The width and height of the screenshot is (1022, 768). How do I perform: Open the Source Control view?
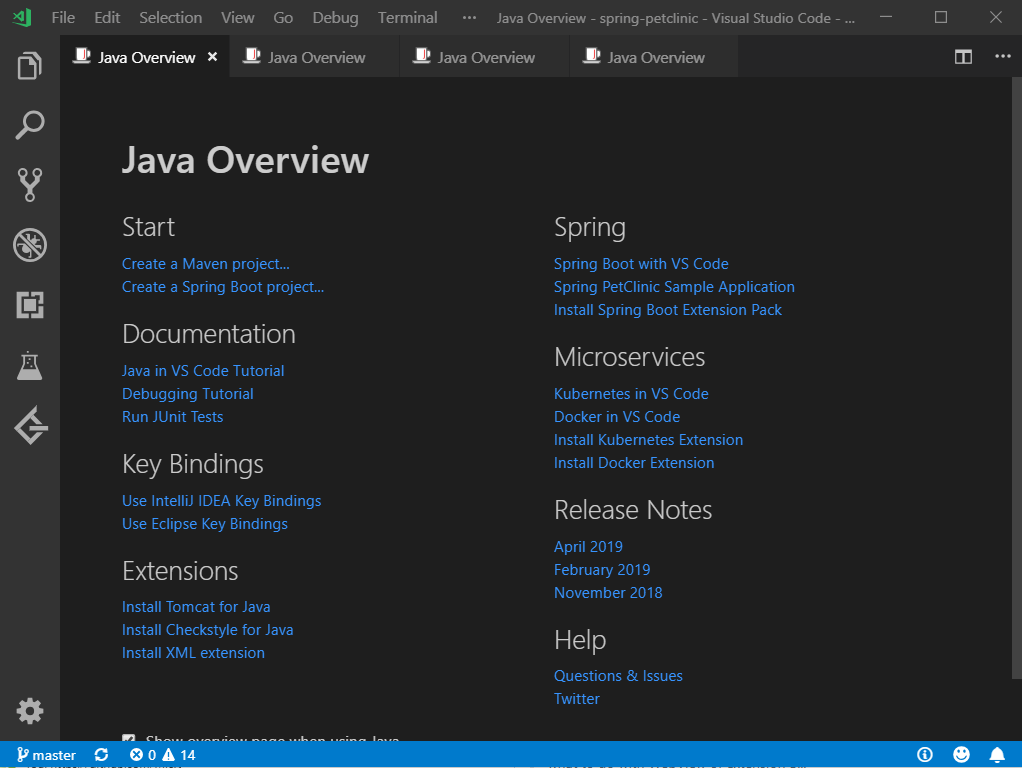(30, 185)
